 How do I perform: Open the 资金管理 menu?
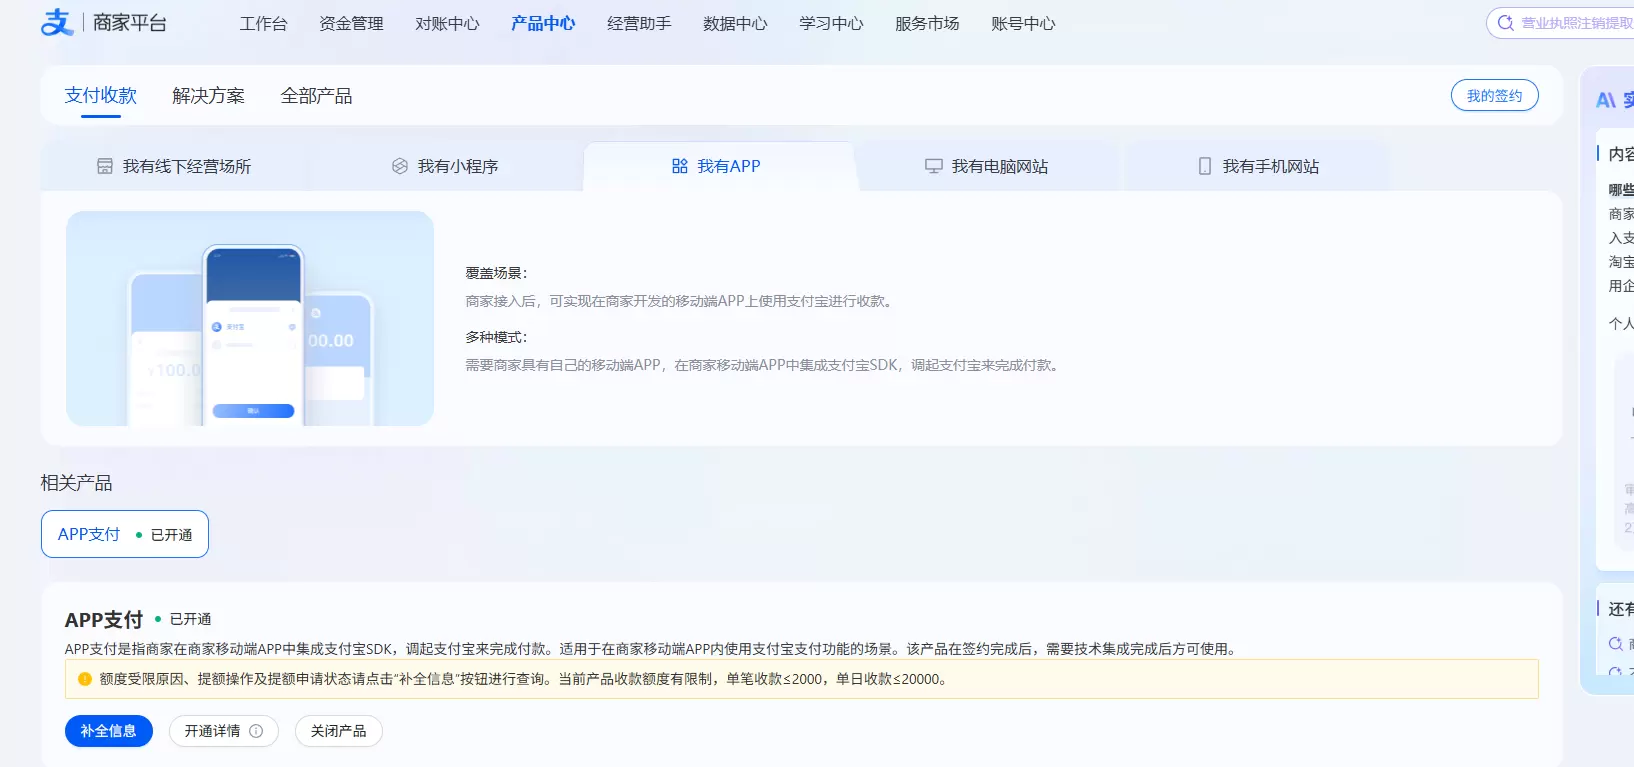pos(351,23)
